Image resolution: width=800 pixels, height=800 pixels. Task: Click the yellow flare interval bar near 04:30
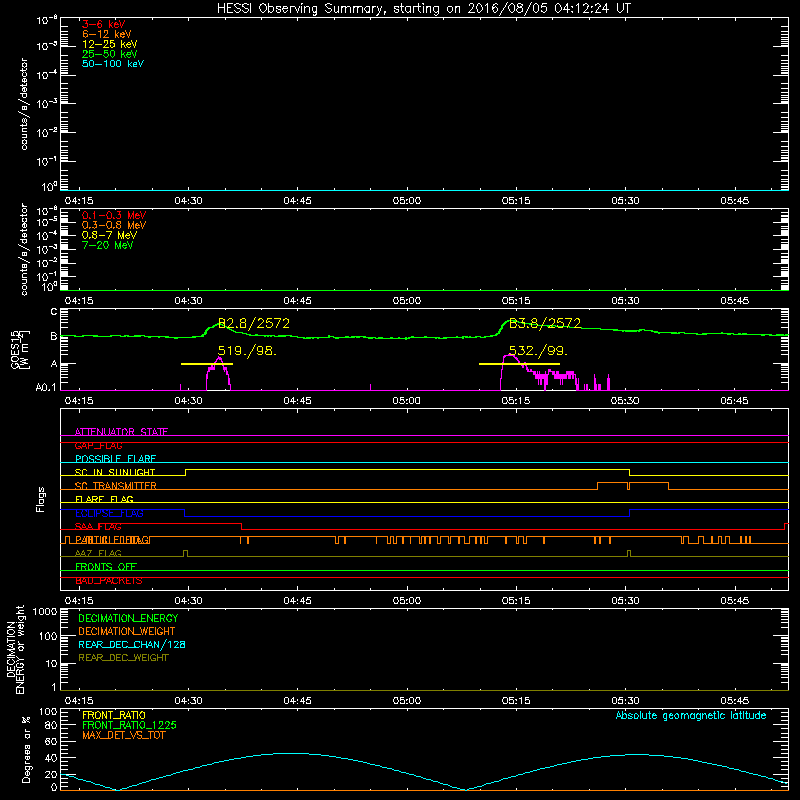[x=207, y=364]
